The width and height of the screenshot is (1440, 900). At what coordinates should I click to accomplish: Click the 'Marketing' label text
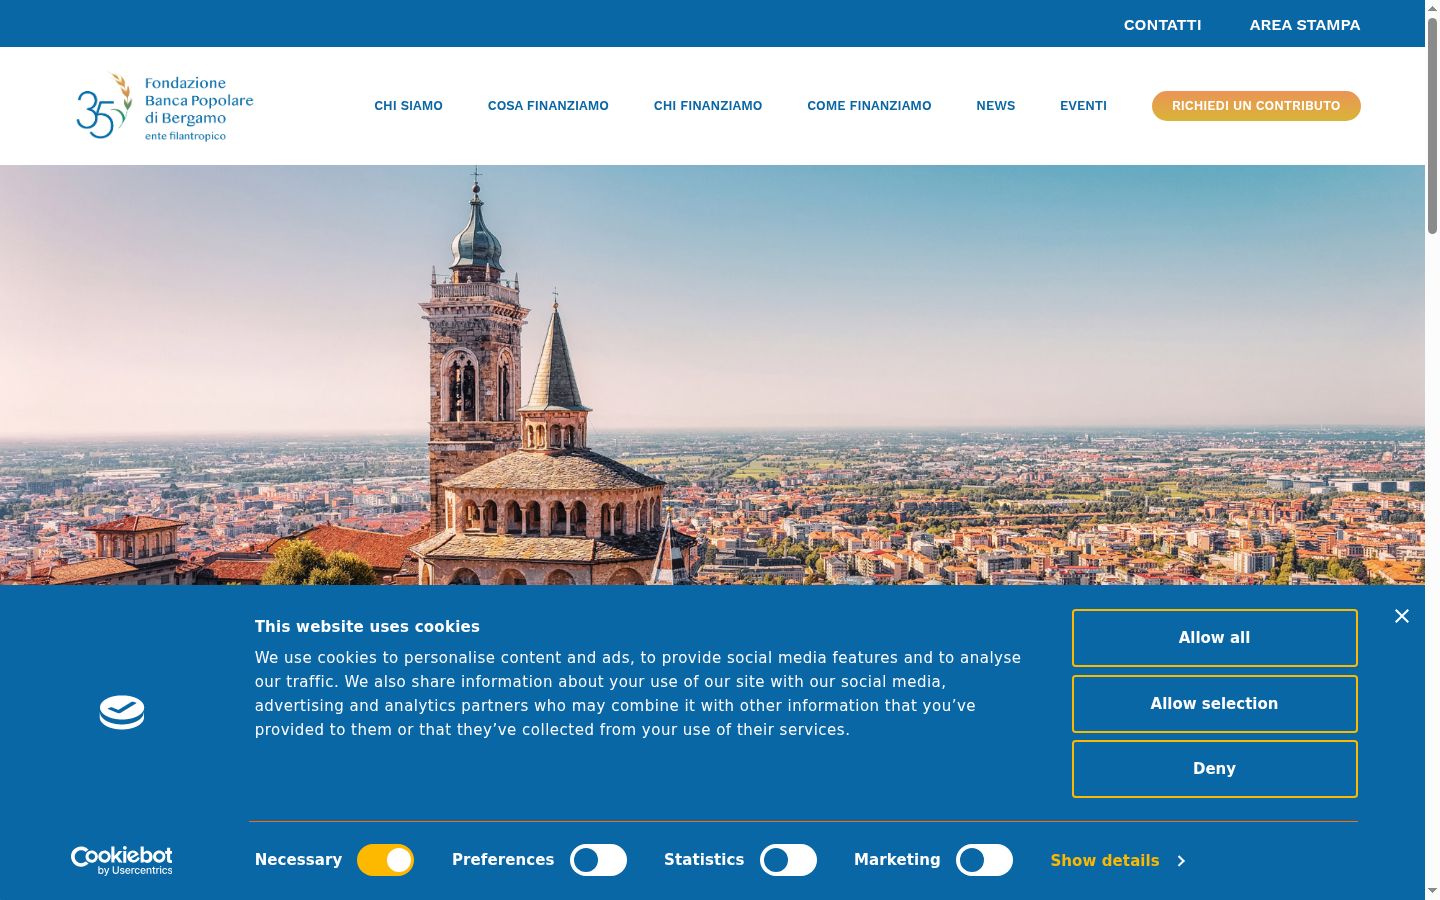coord(897,860)
